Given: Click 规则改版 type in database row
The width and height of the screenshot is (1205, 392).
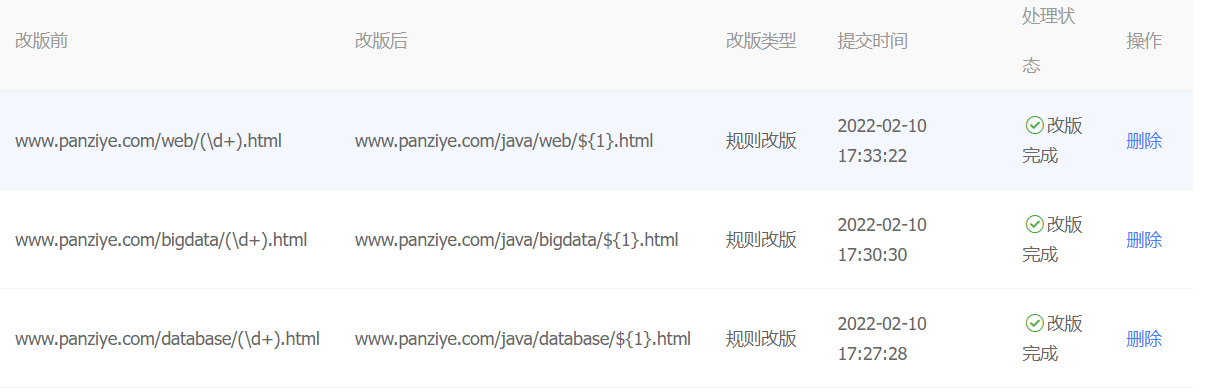Looking at the screenshot, I should coord(761,339).
